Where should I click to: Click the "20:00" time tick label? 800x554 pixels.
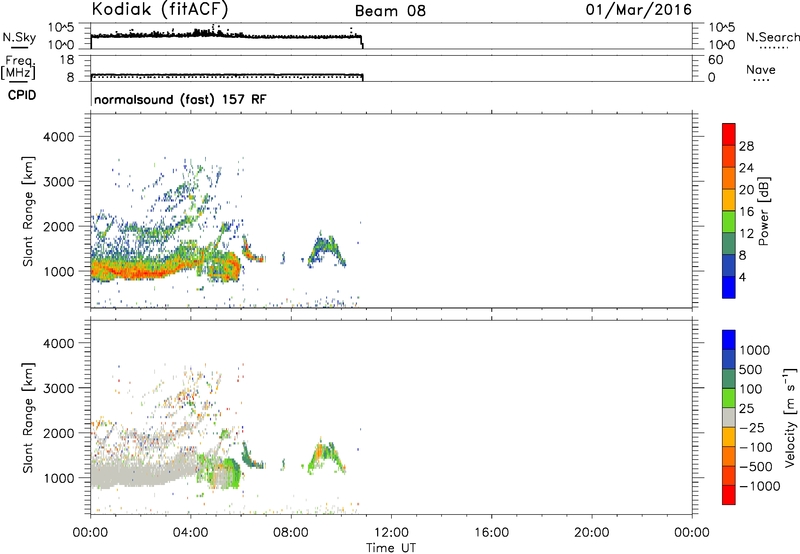(592, 533)
